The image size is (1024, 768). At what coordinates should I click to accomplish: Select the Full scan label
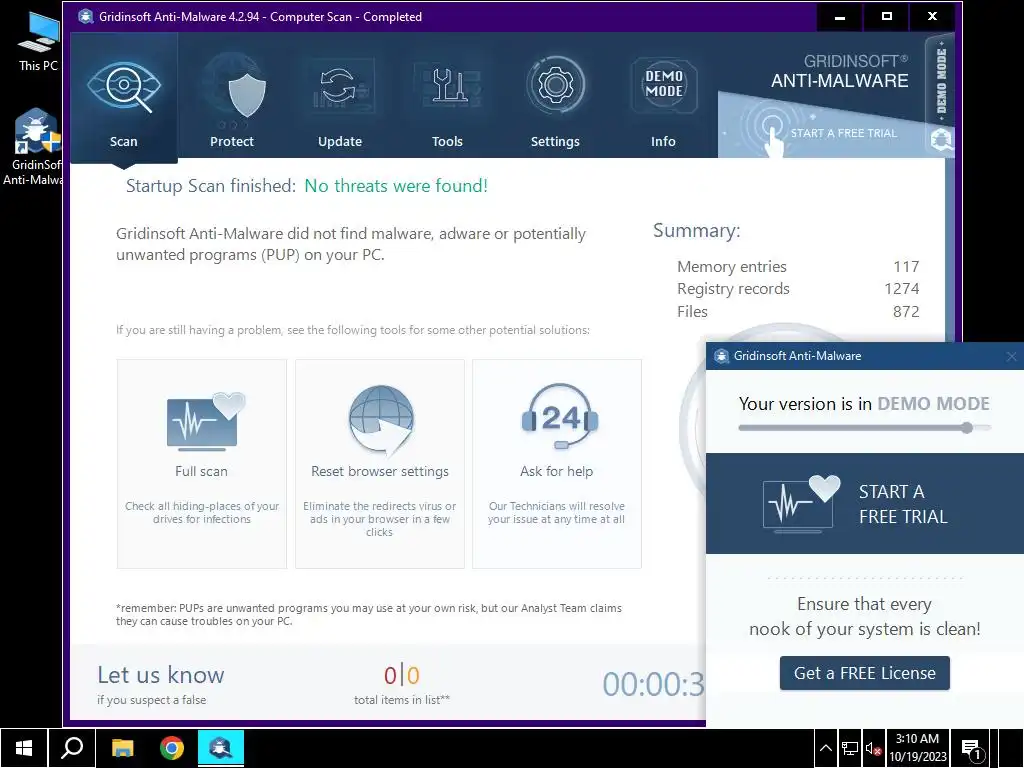tap(201, 472)
